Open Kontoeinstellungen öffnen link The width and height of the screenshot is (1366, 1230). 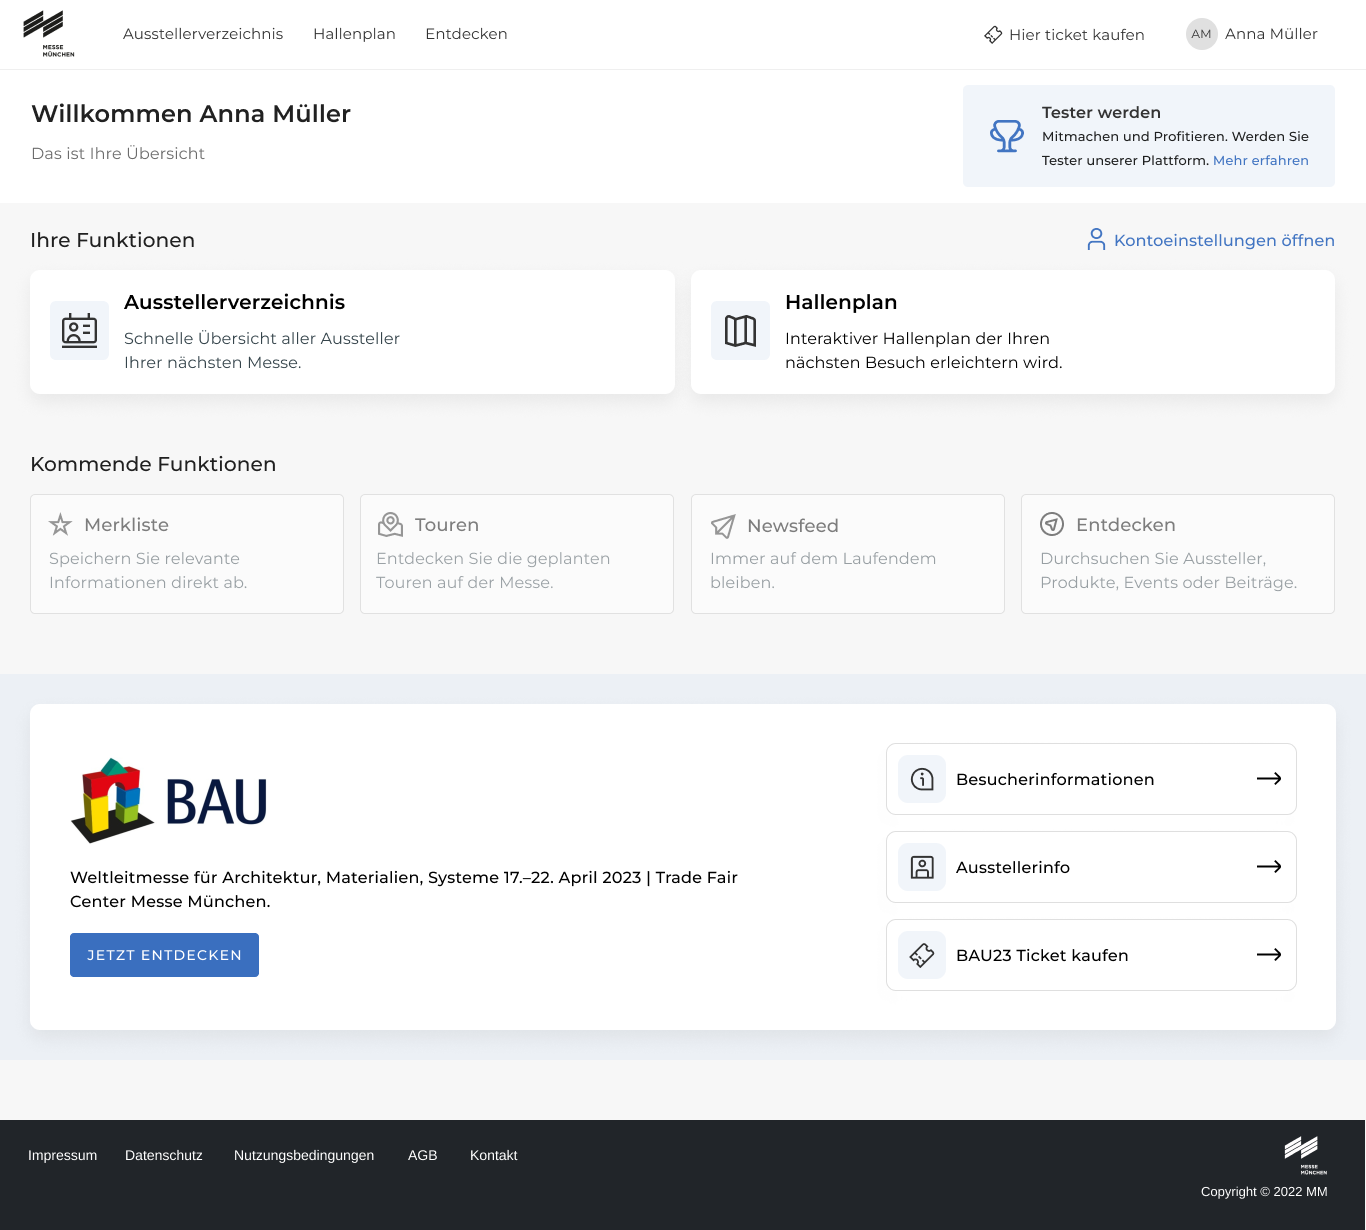[x=1211, y=240]
